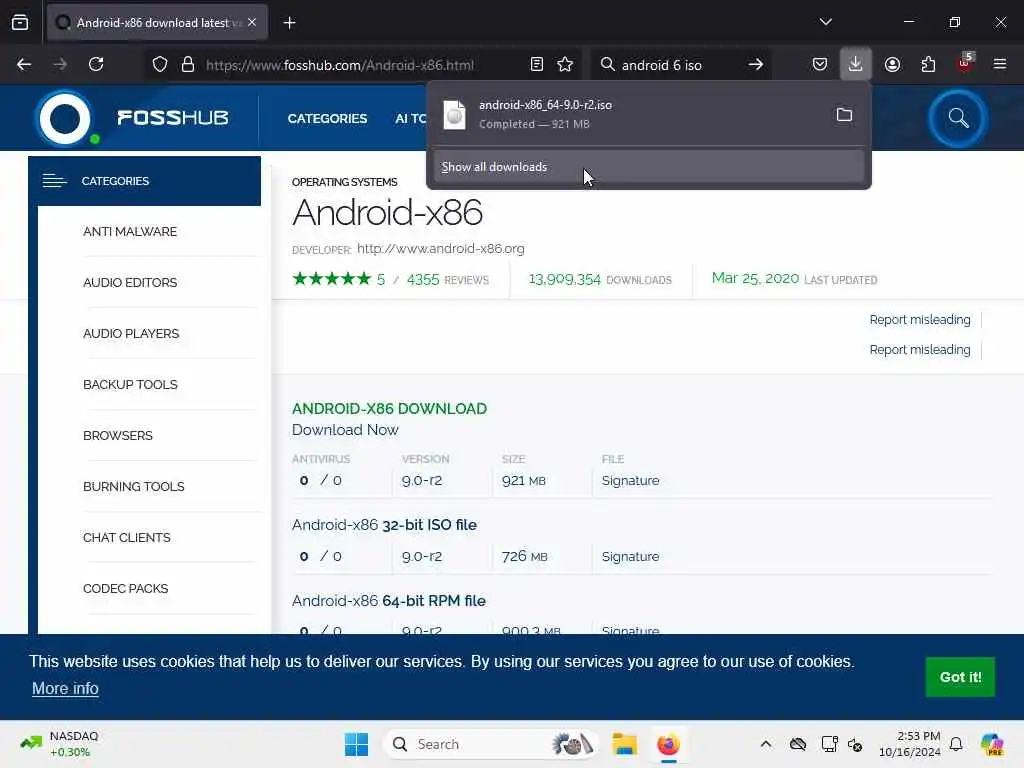Click the 'Mar 25, 2020' last updated date

click(x=755, y=278)
